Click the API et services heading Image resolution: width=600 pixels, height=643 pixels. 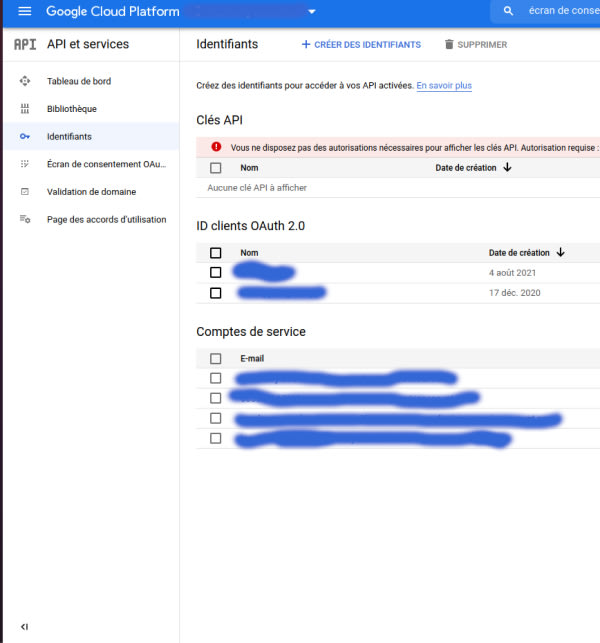pos(88,44)
